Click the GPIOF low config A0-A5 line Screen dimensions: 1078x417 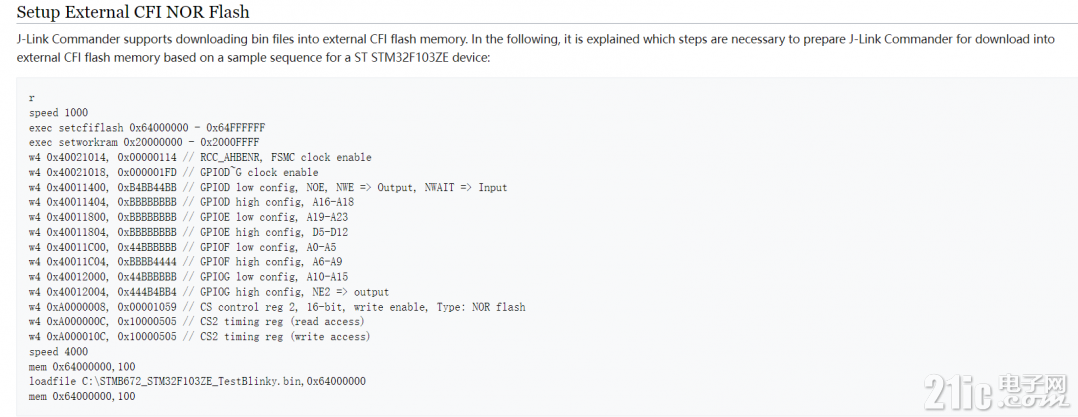coord(183,247)
